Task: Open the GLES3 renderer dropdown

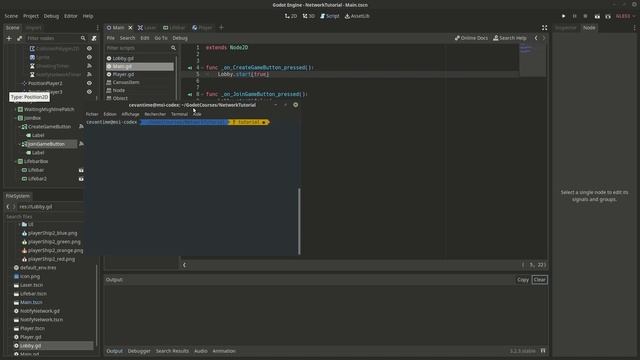Action: point(625,16)
